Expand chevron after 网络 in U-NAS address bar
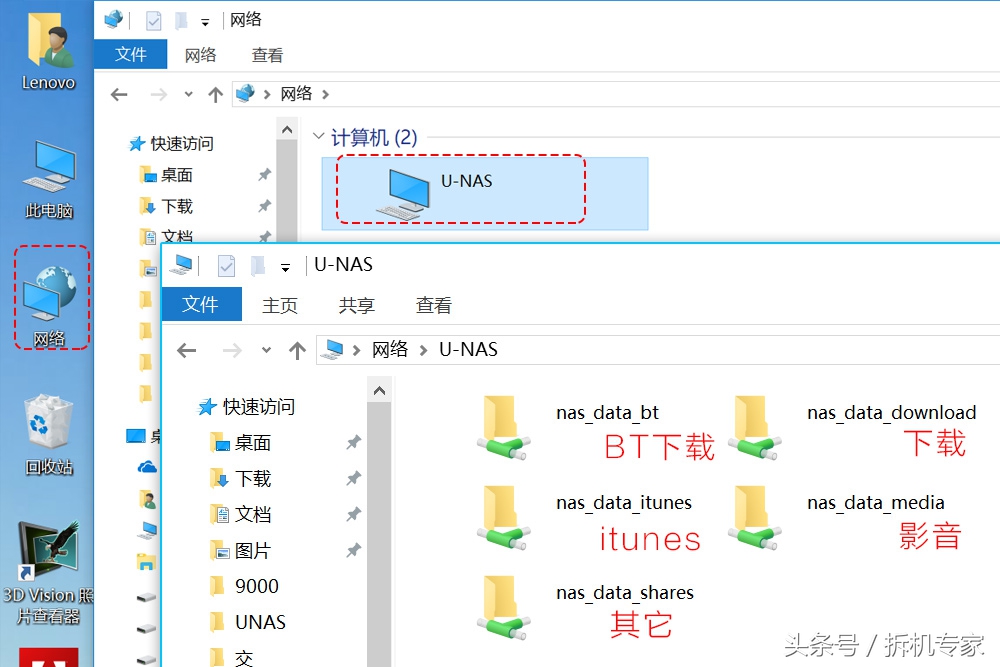This screenshot has height=667, width=1000. click(x=423, y=350)
